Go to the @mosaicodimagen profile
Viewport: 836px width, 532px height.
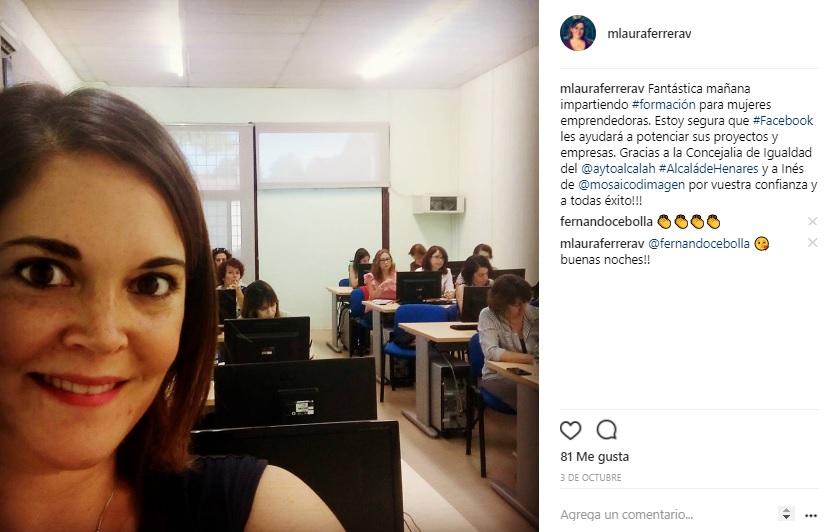[631, 184]
